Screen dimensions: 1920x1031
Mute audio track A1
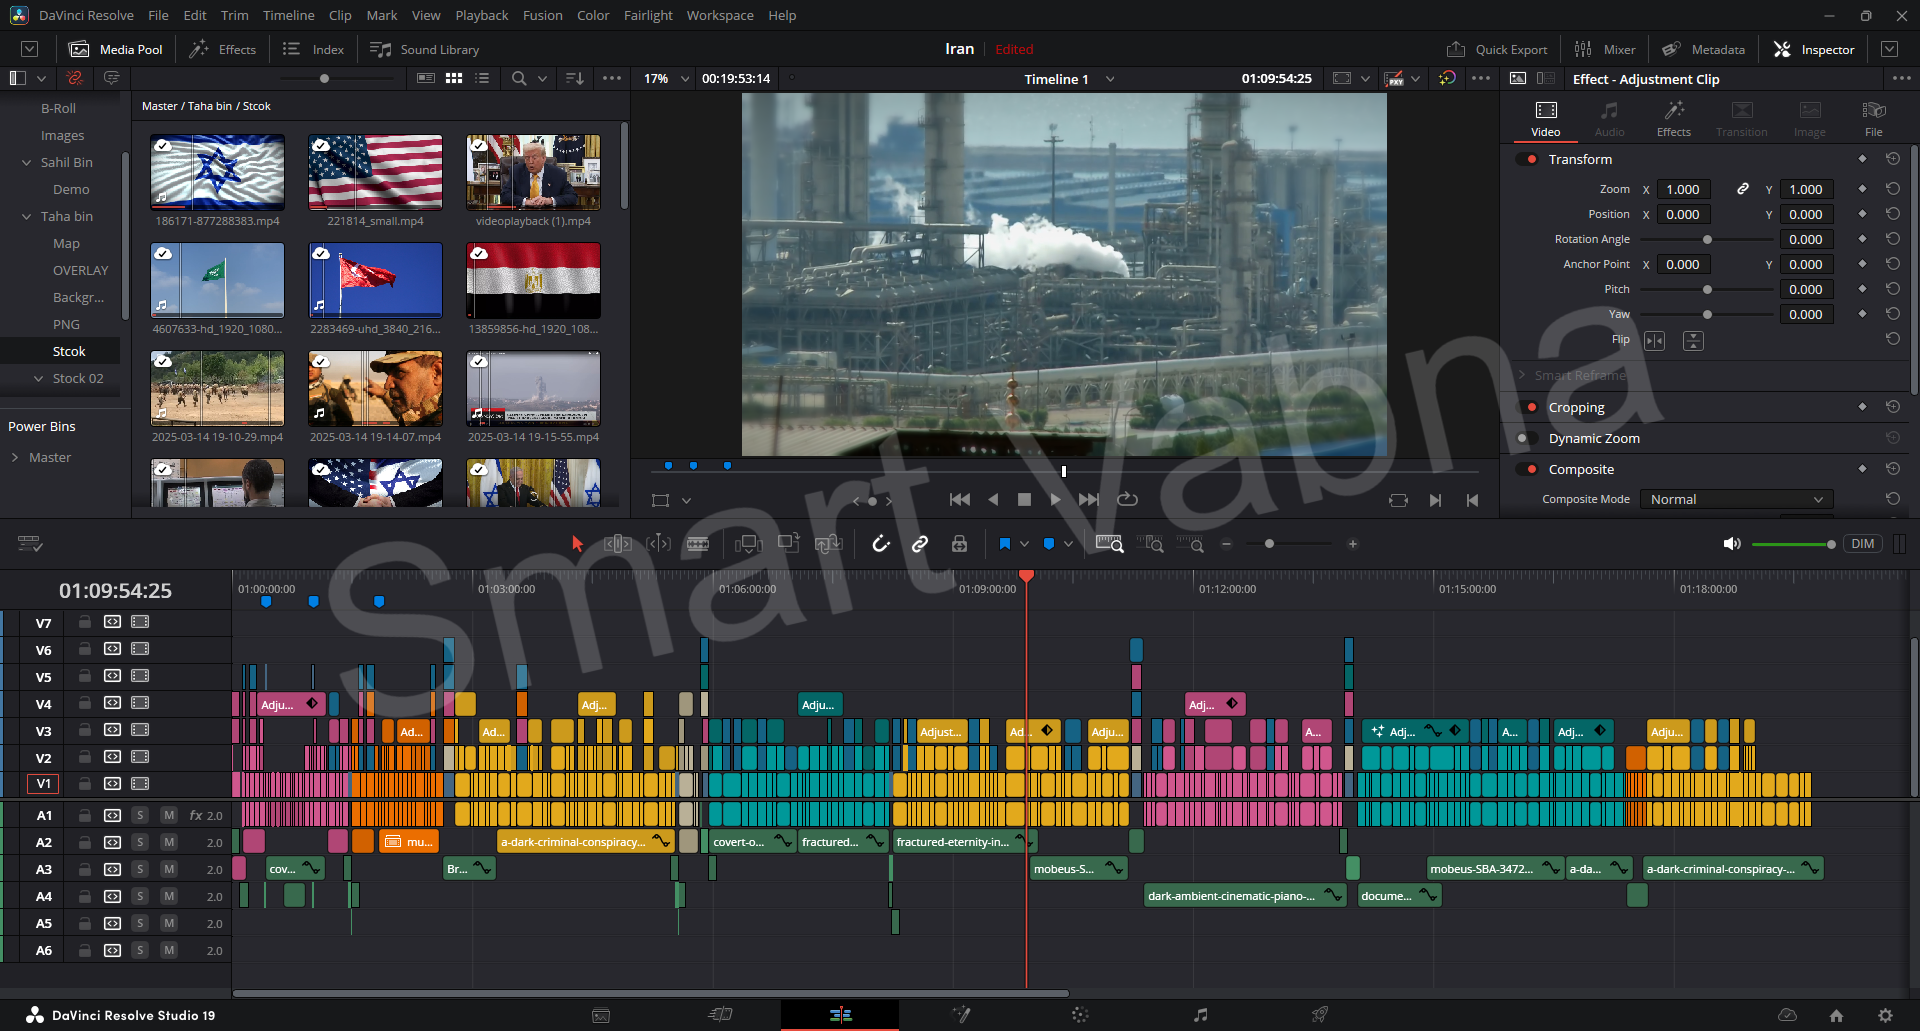[169, 815]
